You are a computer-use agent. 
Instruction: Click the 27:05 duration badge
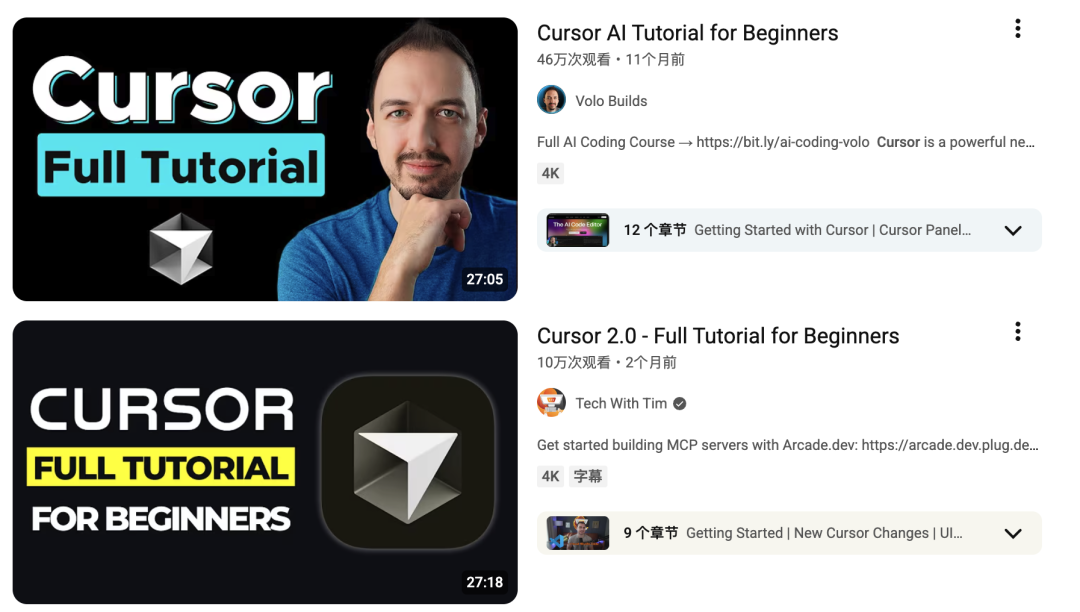point(484,279)
